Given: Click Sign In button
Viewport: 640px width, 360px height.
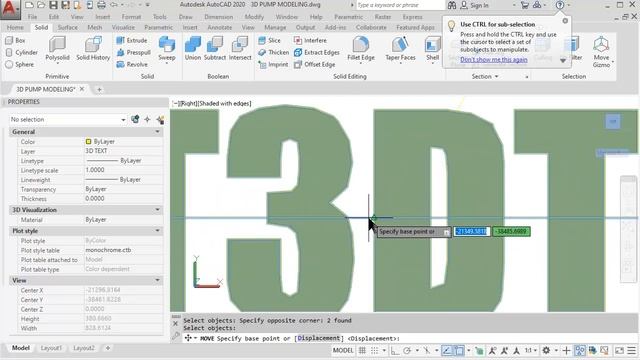Looking at the screenshot, I should point(474,5).
